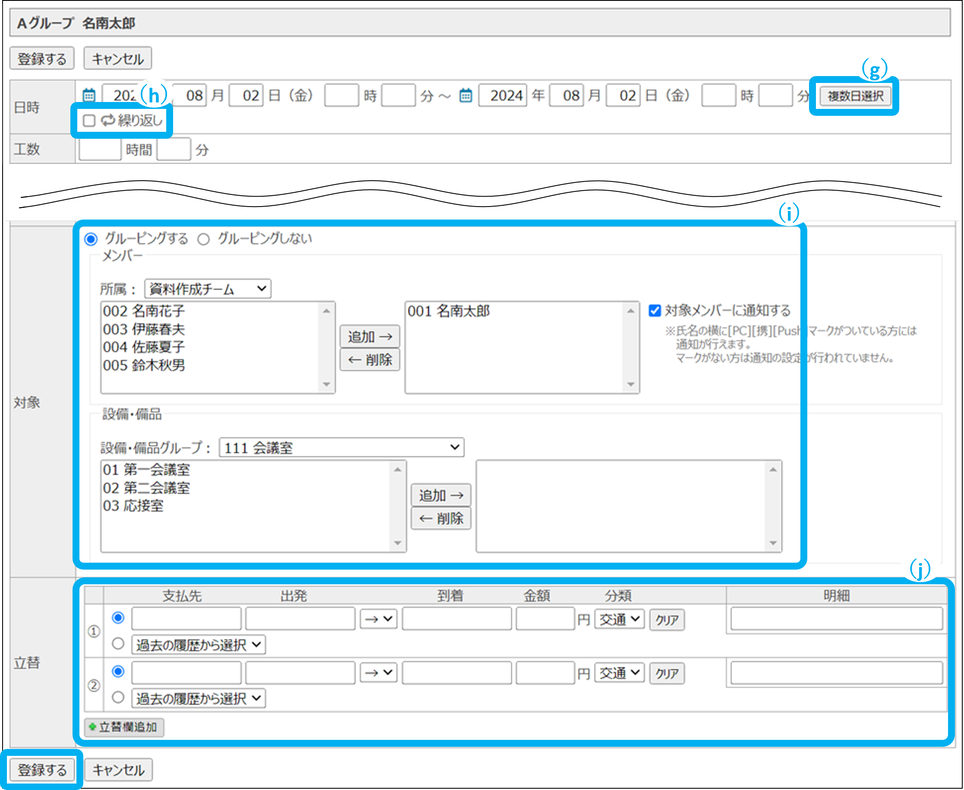Image resolution: width=964 pixels, height=790 pixels.
Task: Select 02 第二会議室 in equipment list
Action: [146, 488]
